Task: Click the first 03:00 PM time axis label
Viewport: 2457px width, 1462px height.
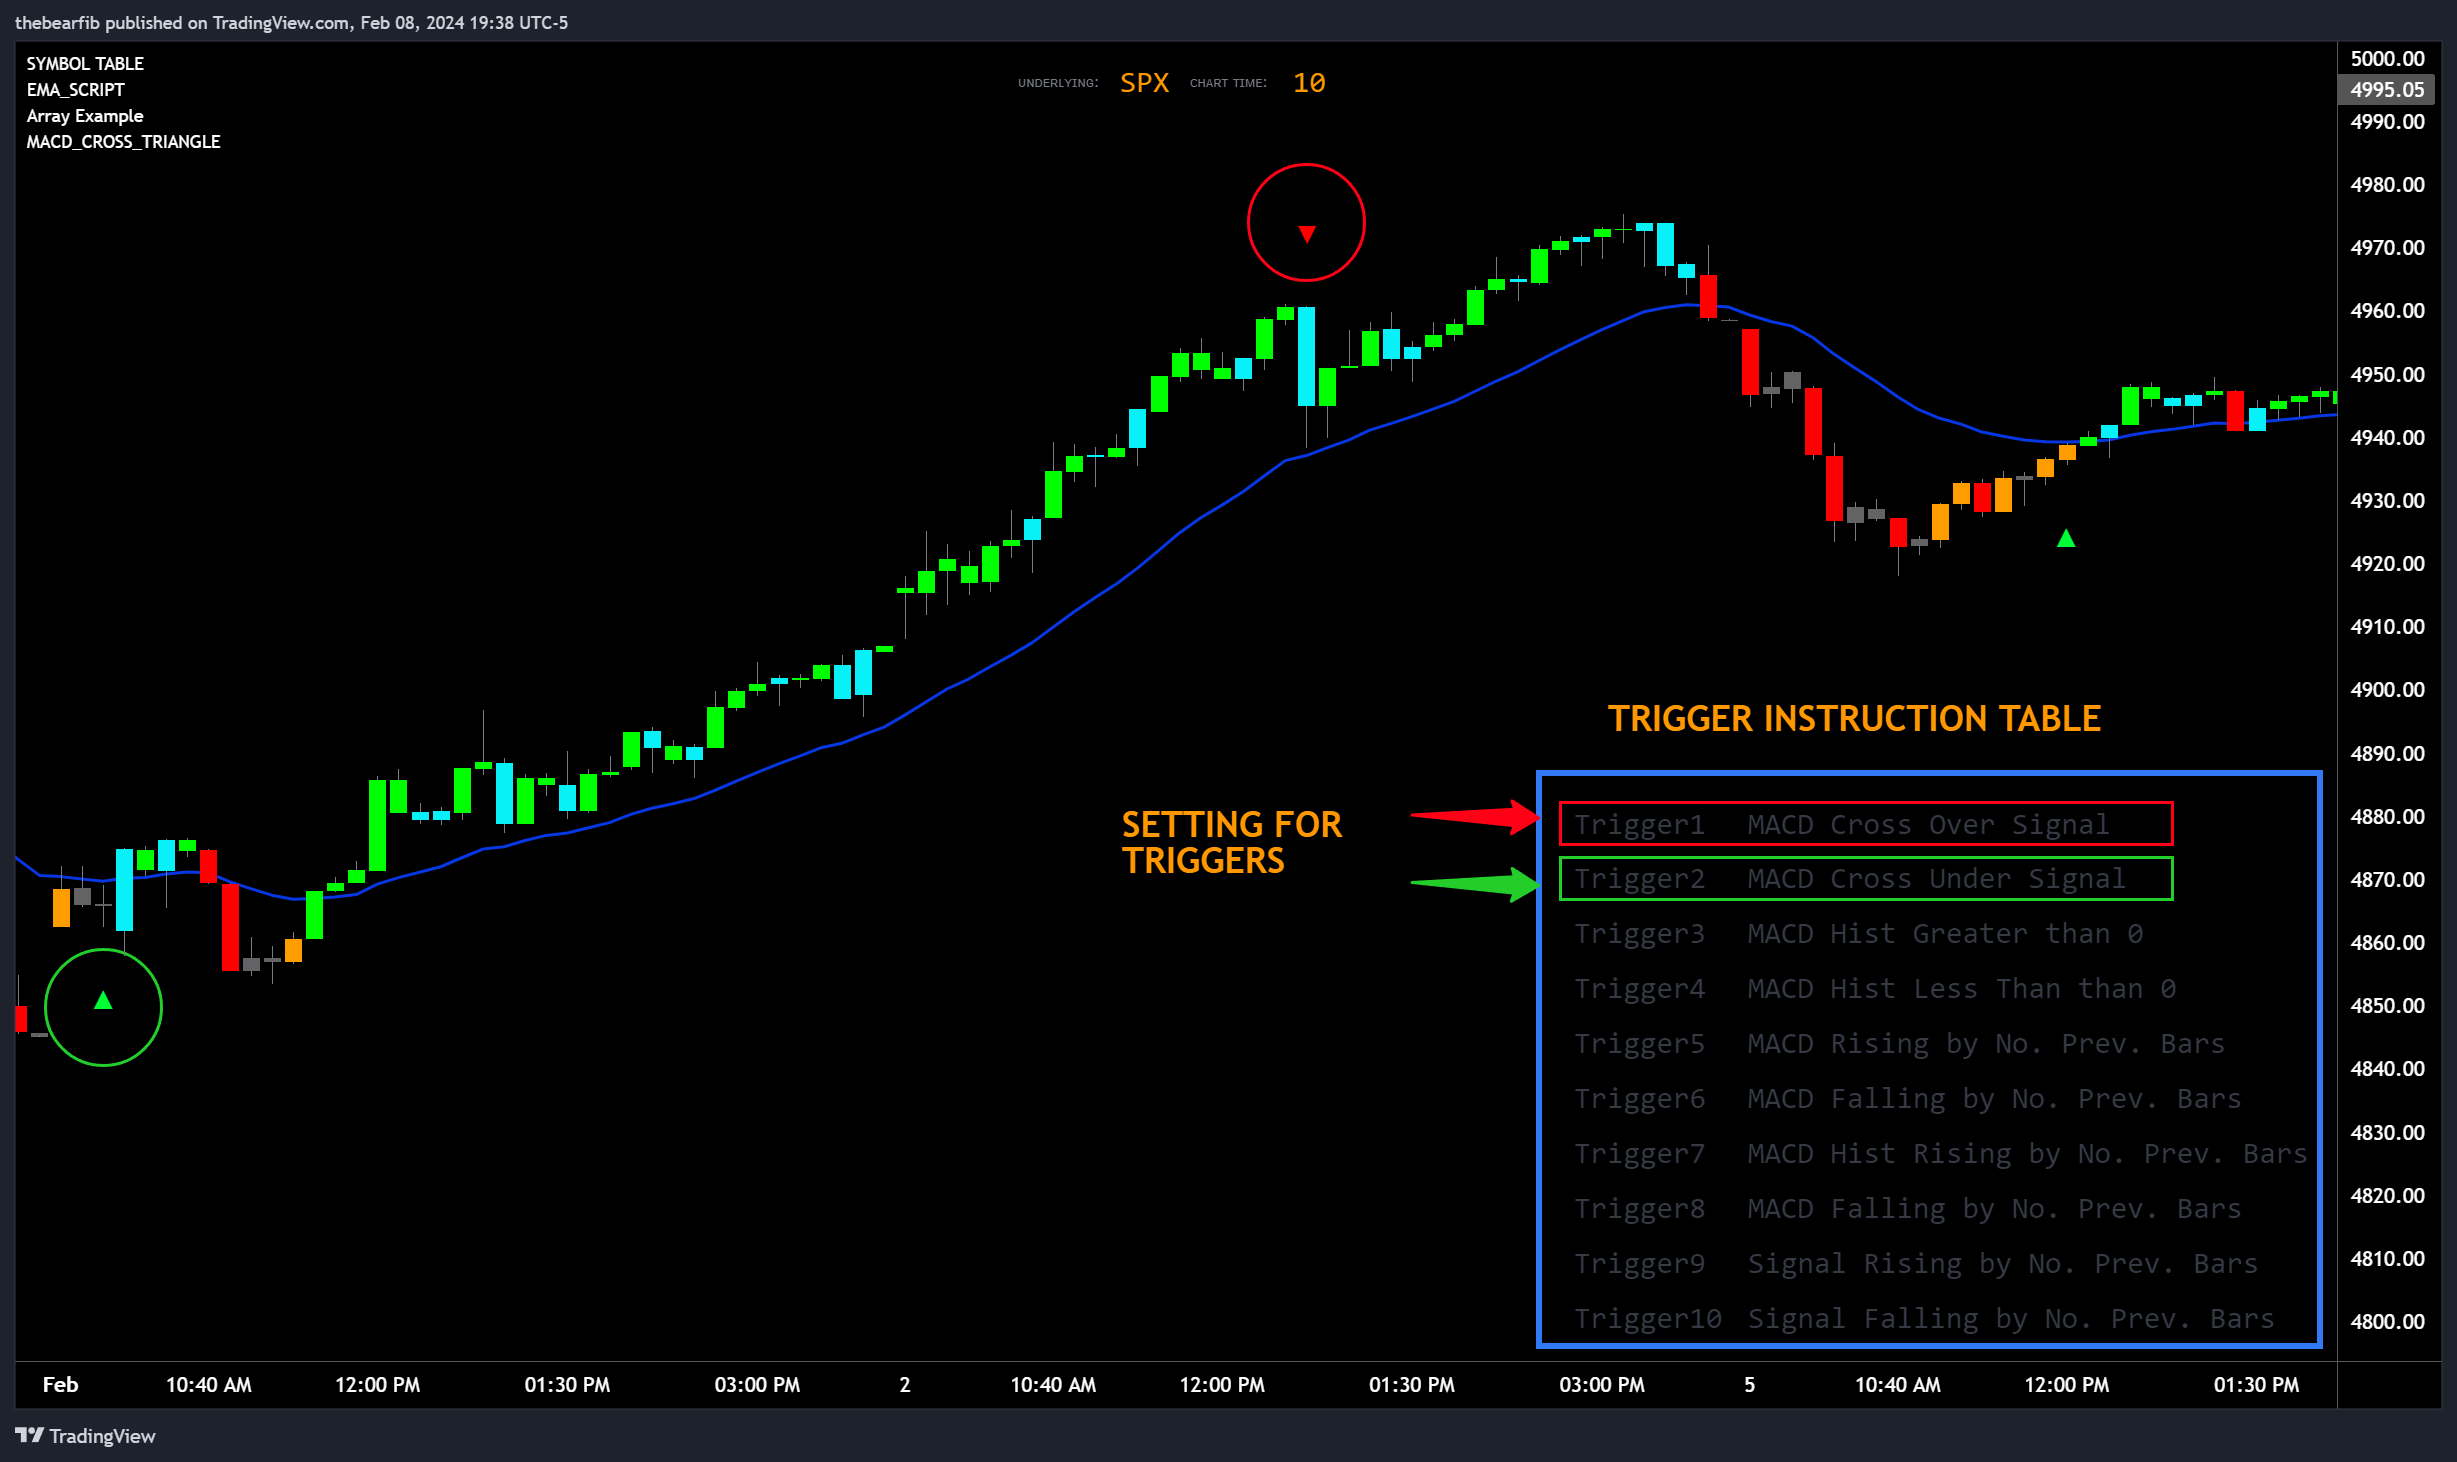Action: tap(757, 1385)
